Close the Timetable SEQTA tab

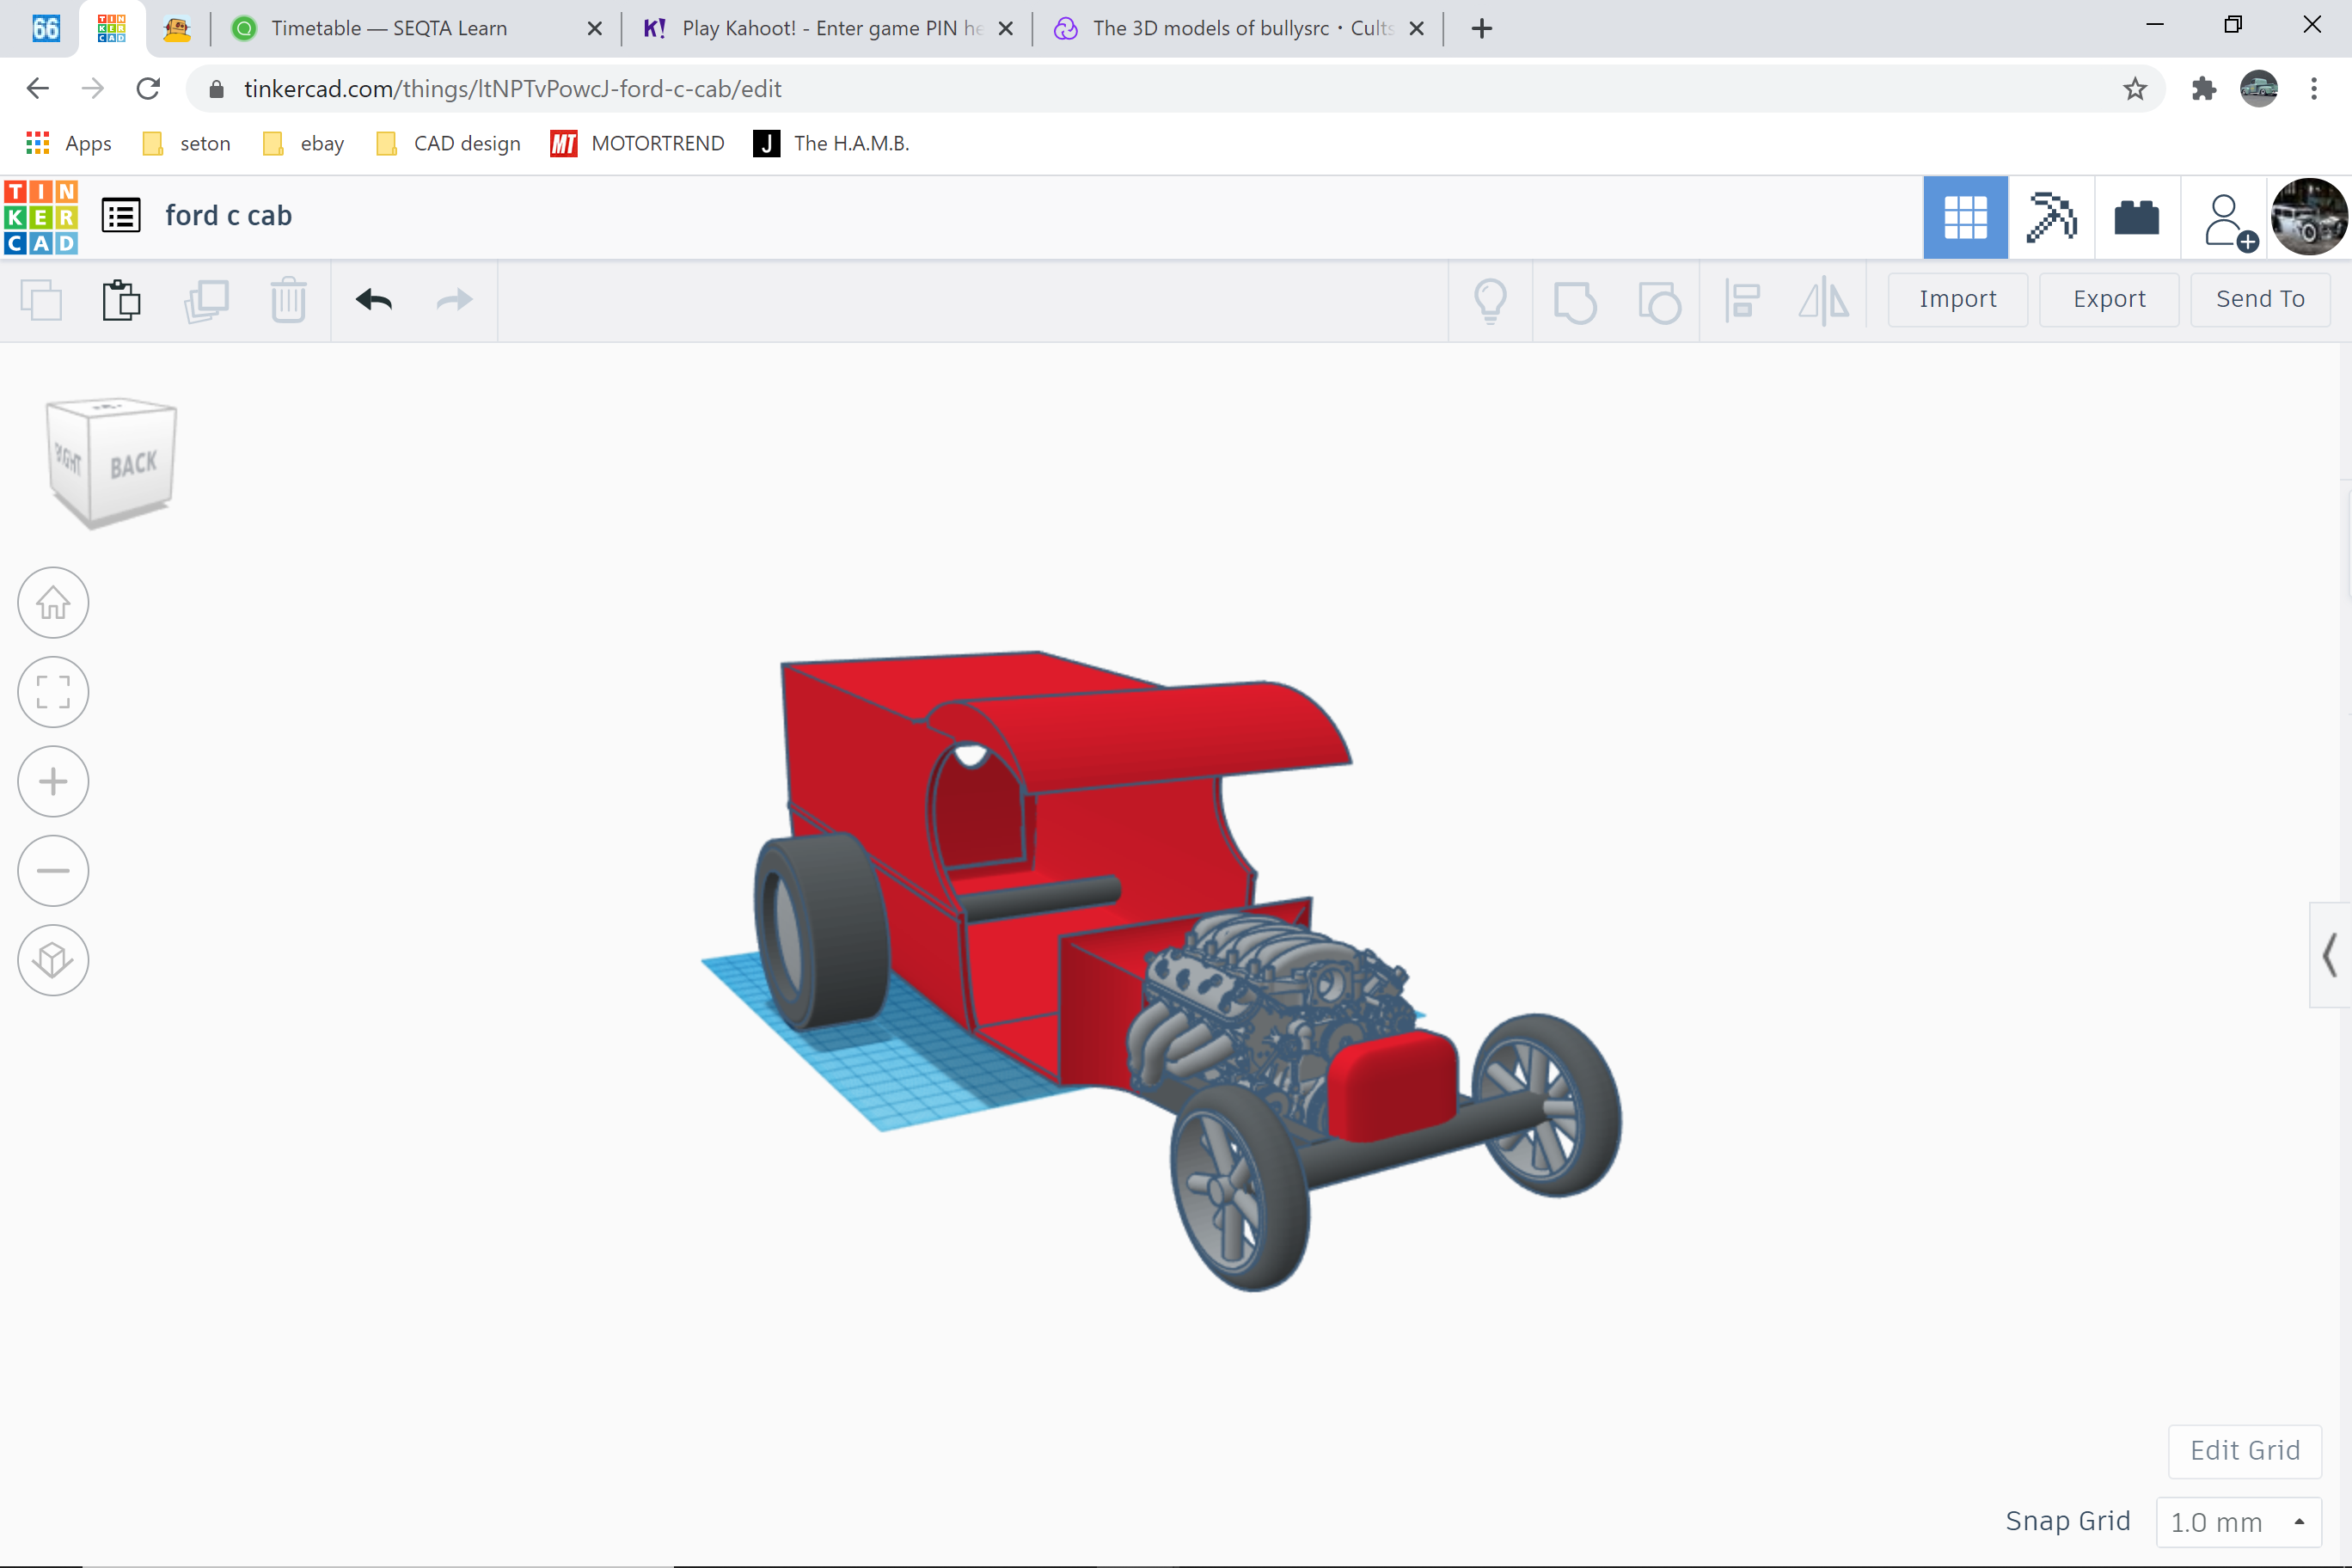tap(595, 29)
